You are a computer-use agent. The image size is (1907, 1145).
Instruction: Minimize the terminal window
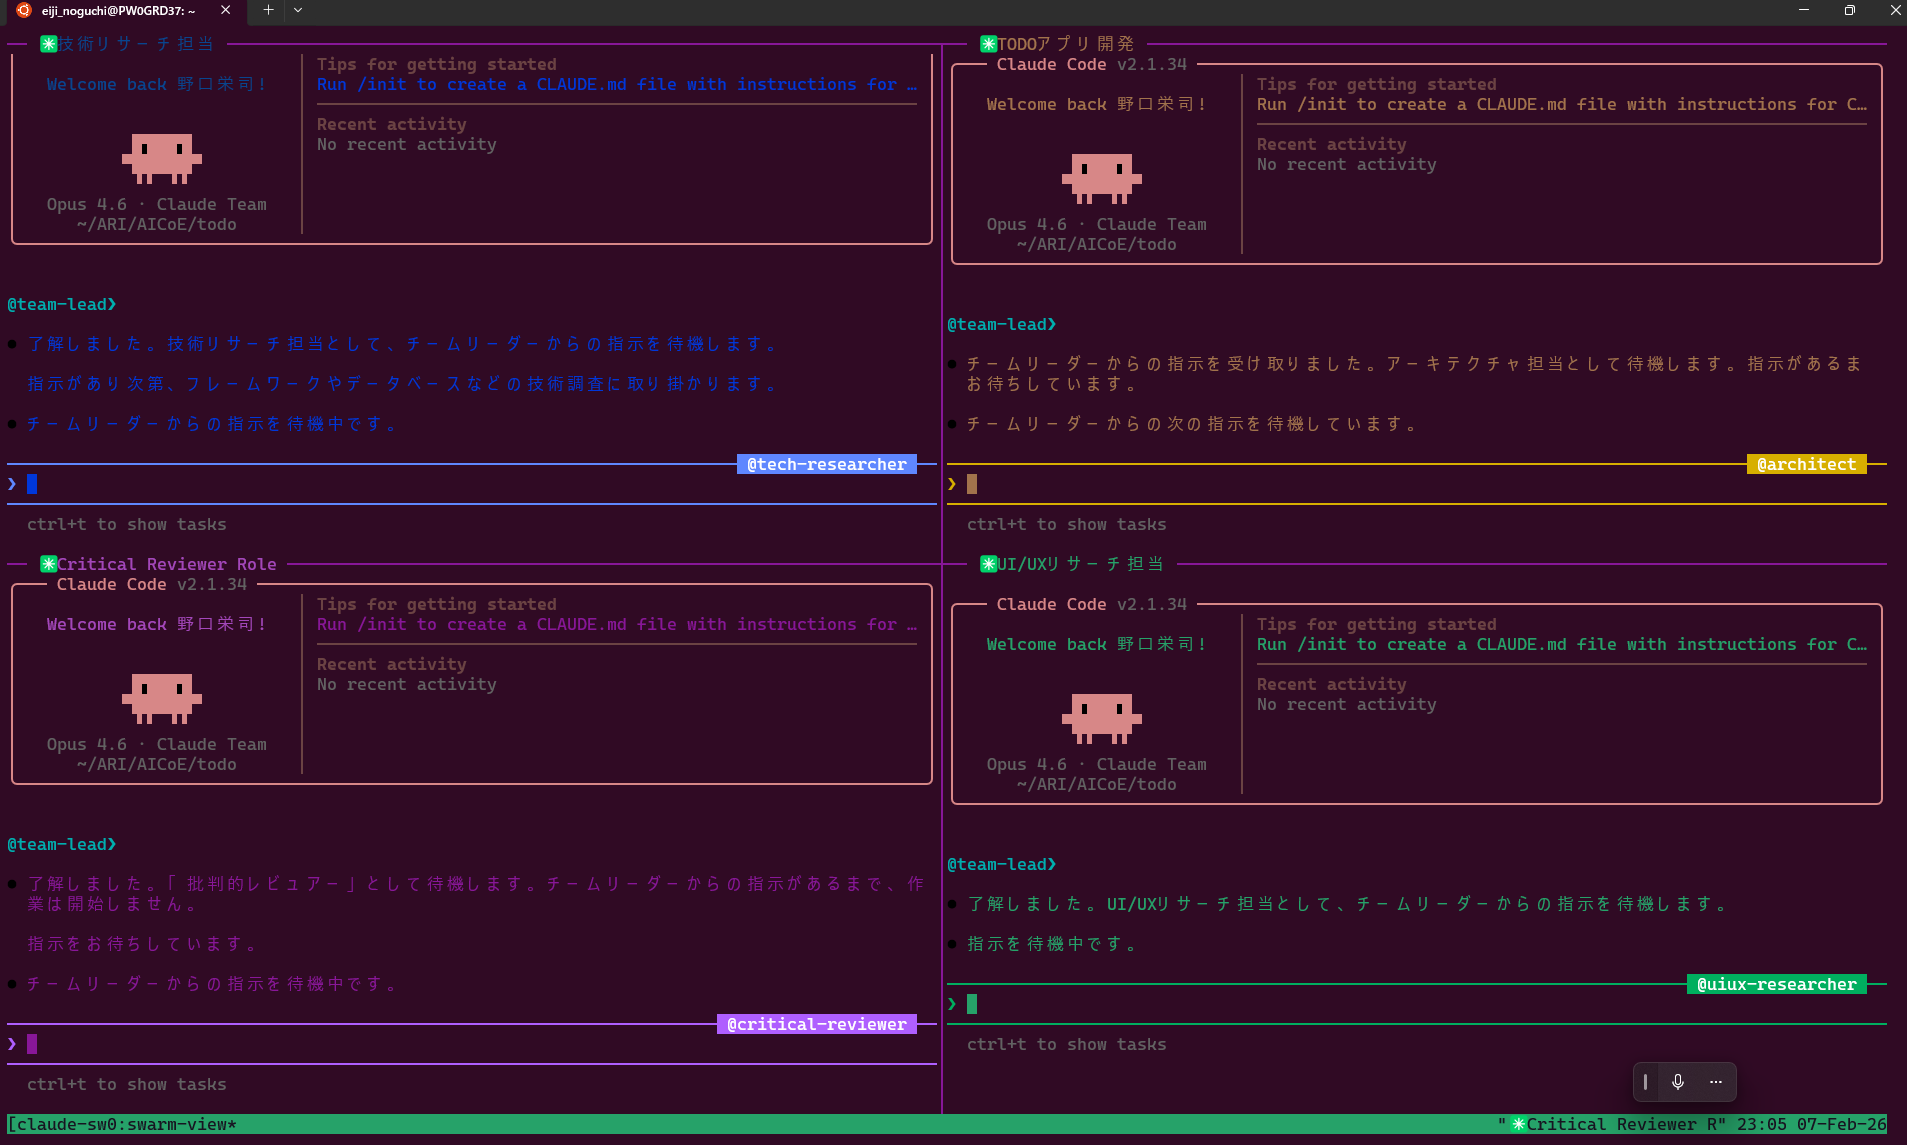pyautogui.click(x=1804, y=10)
